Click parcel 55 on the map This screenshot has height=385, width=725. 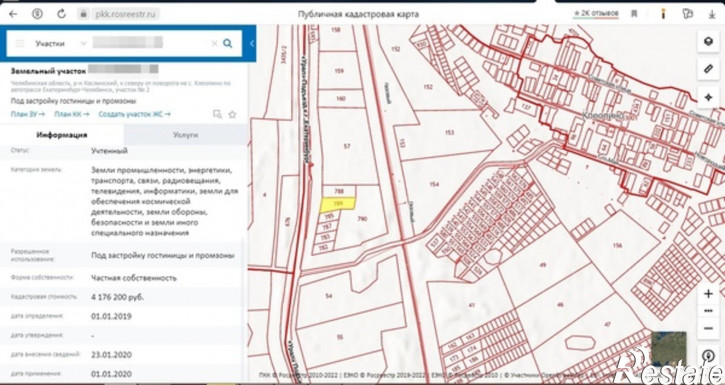coord(340,337)
